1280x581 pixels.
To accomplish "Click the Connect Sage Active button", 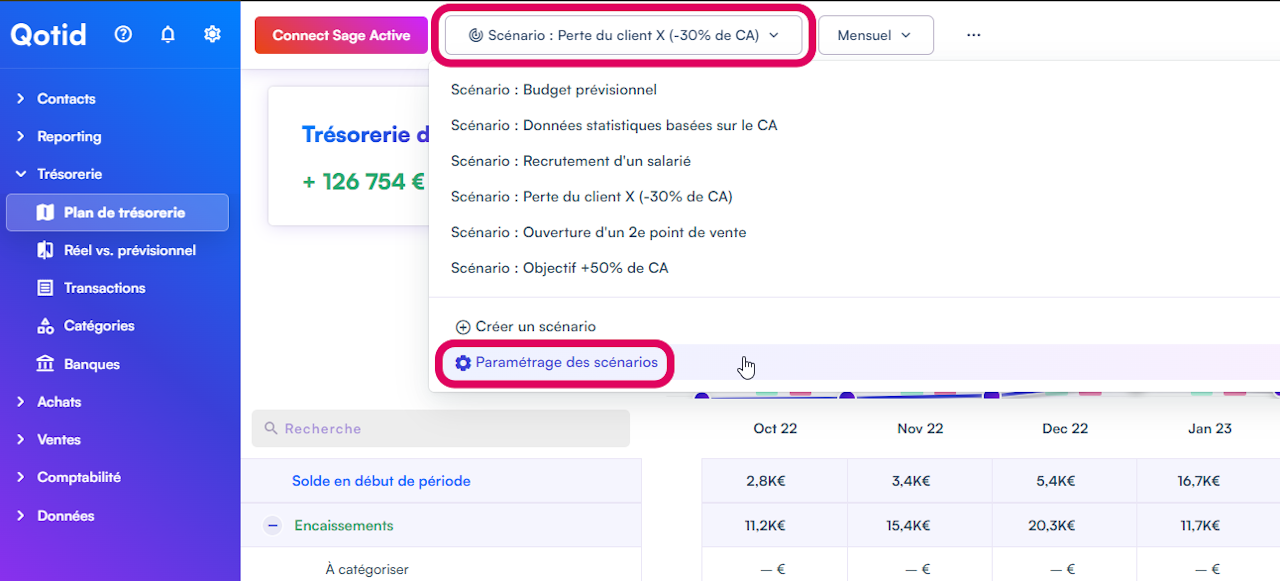I will tap(341, 35).
